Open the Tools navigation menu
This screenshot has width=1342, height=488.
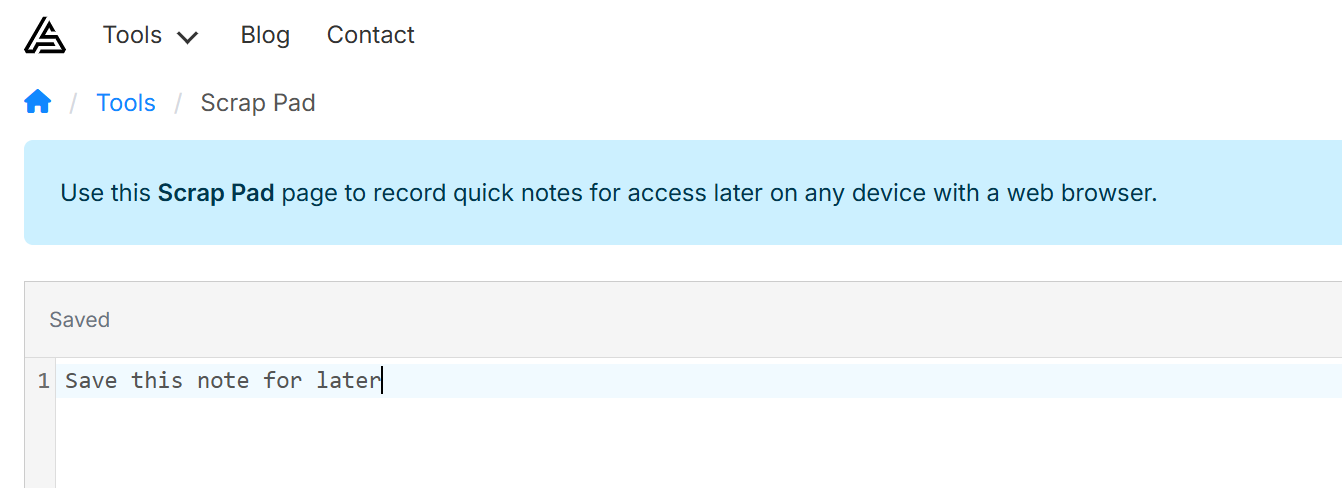pyautogui.click(x=132, y=35)
